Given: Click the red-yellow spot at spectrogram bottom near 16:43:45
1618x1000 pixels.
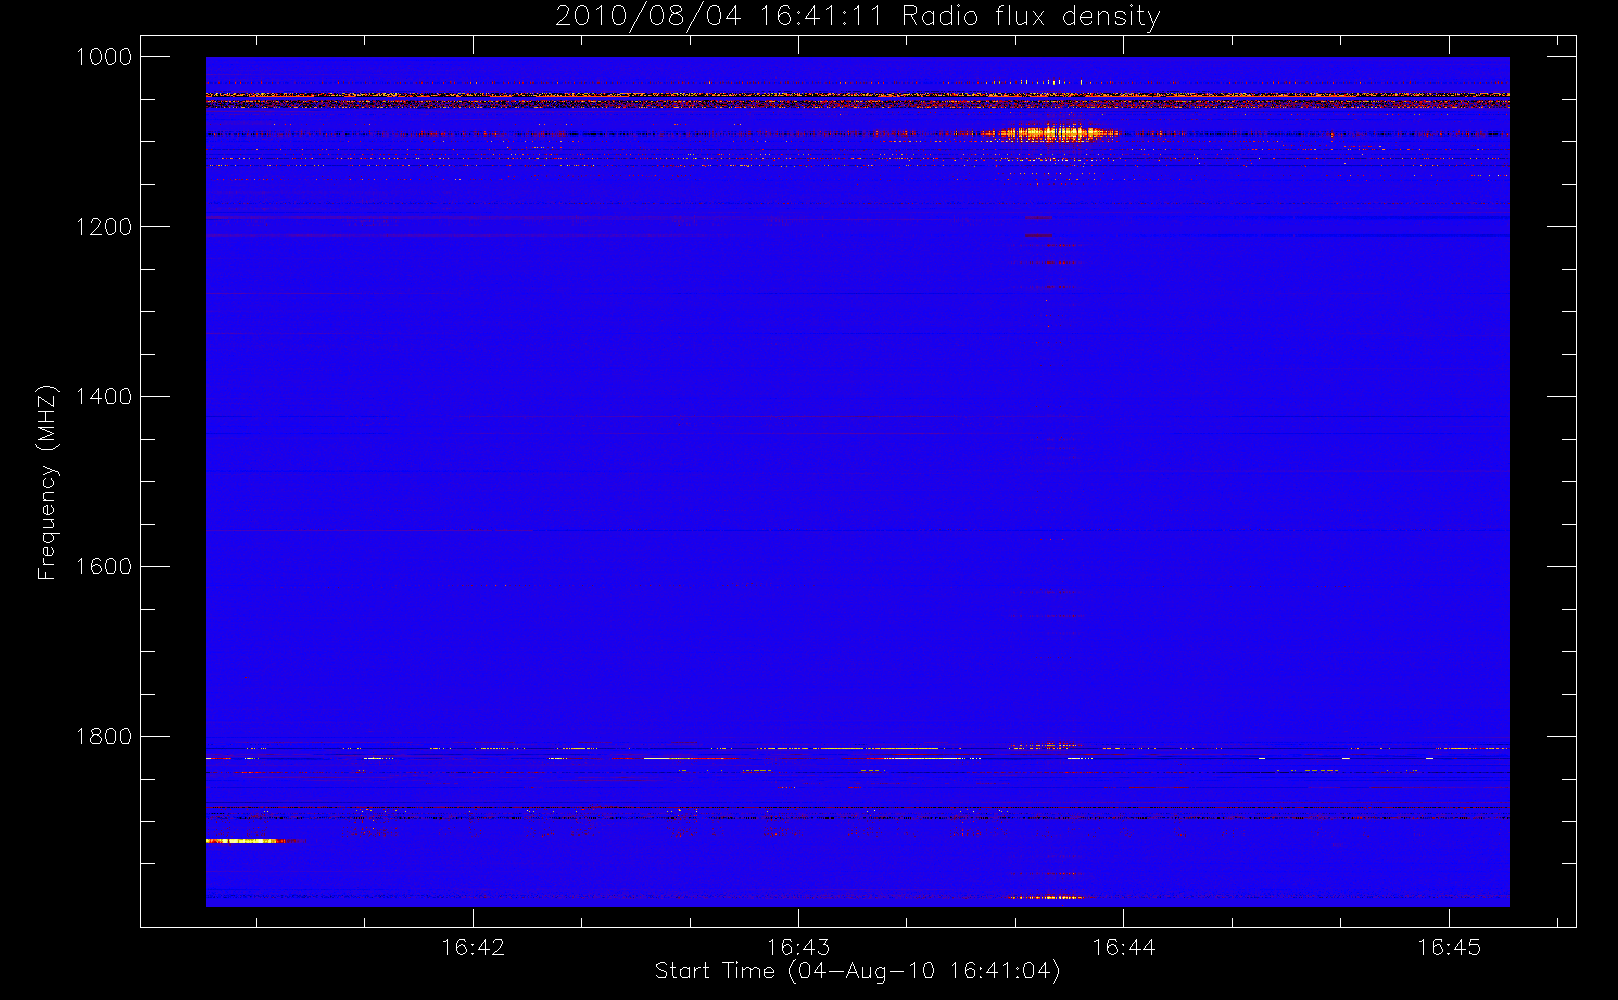Looking at the screenshot, I should click(x=1046, y=897).
